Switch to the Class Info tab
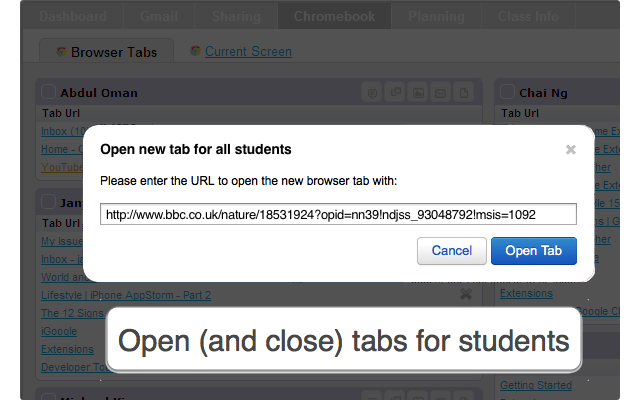This screenshot has width=640, height=400. pos(528,16)
